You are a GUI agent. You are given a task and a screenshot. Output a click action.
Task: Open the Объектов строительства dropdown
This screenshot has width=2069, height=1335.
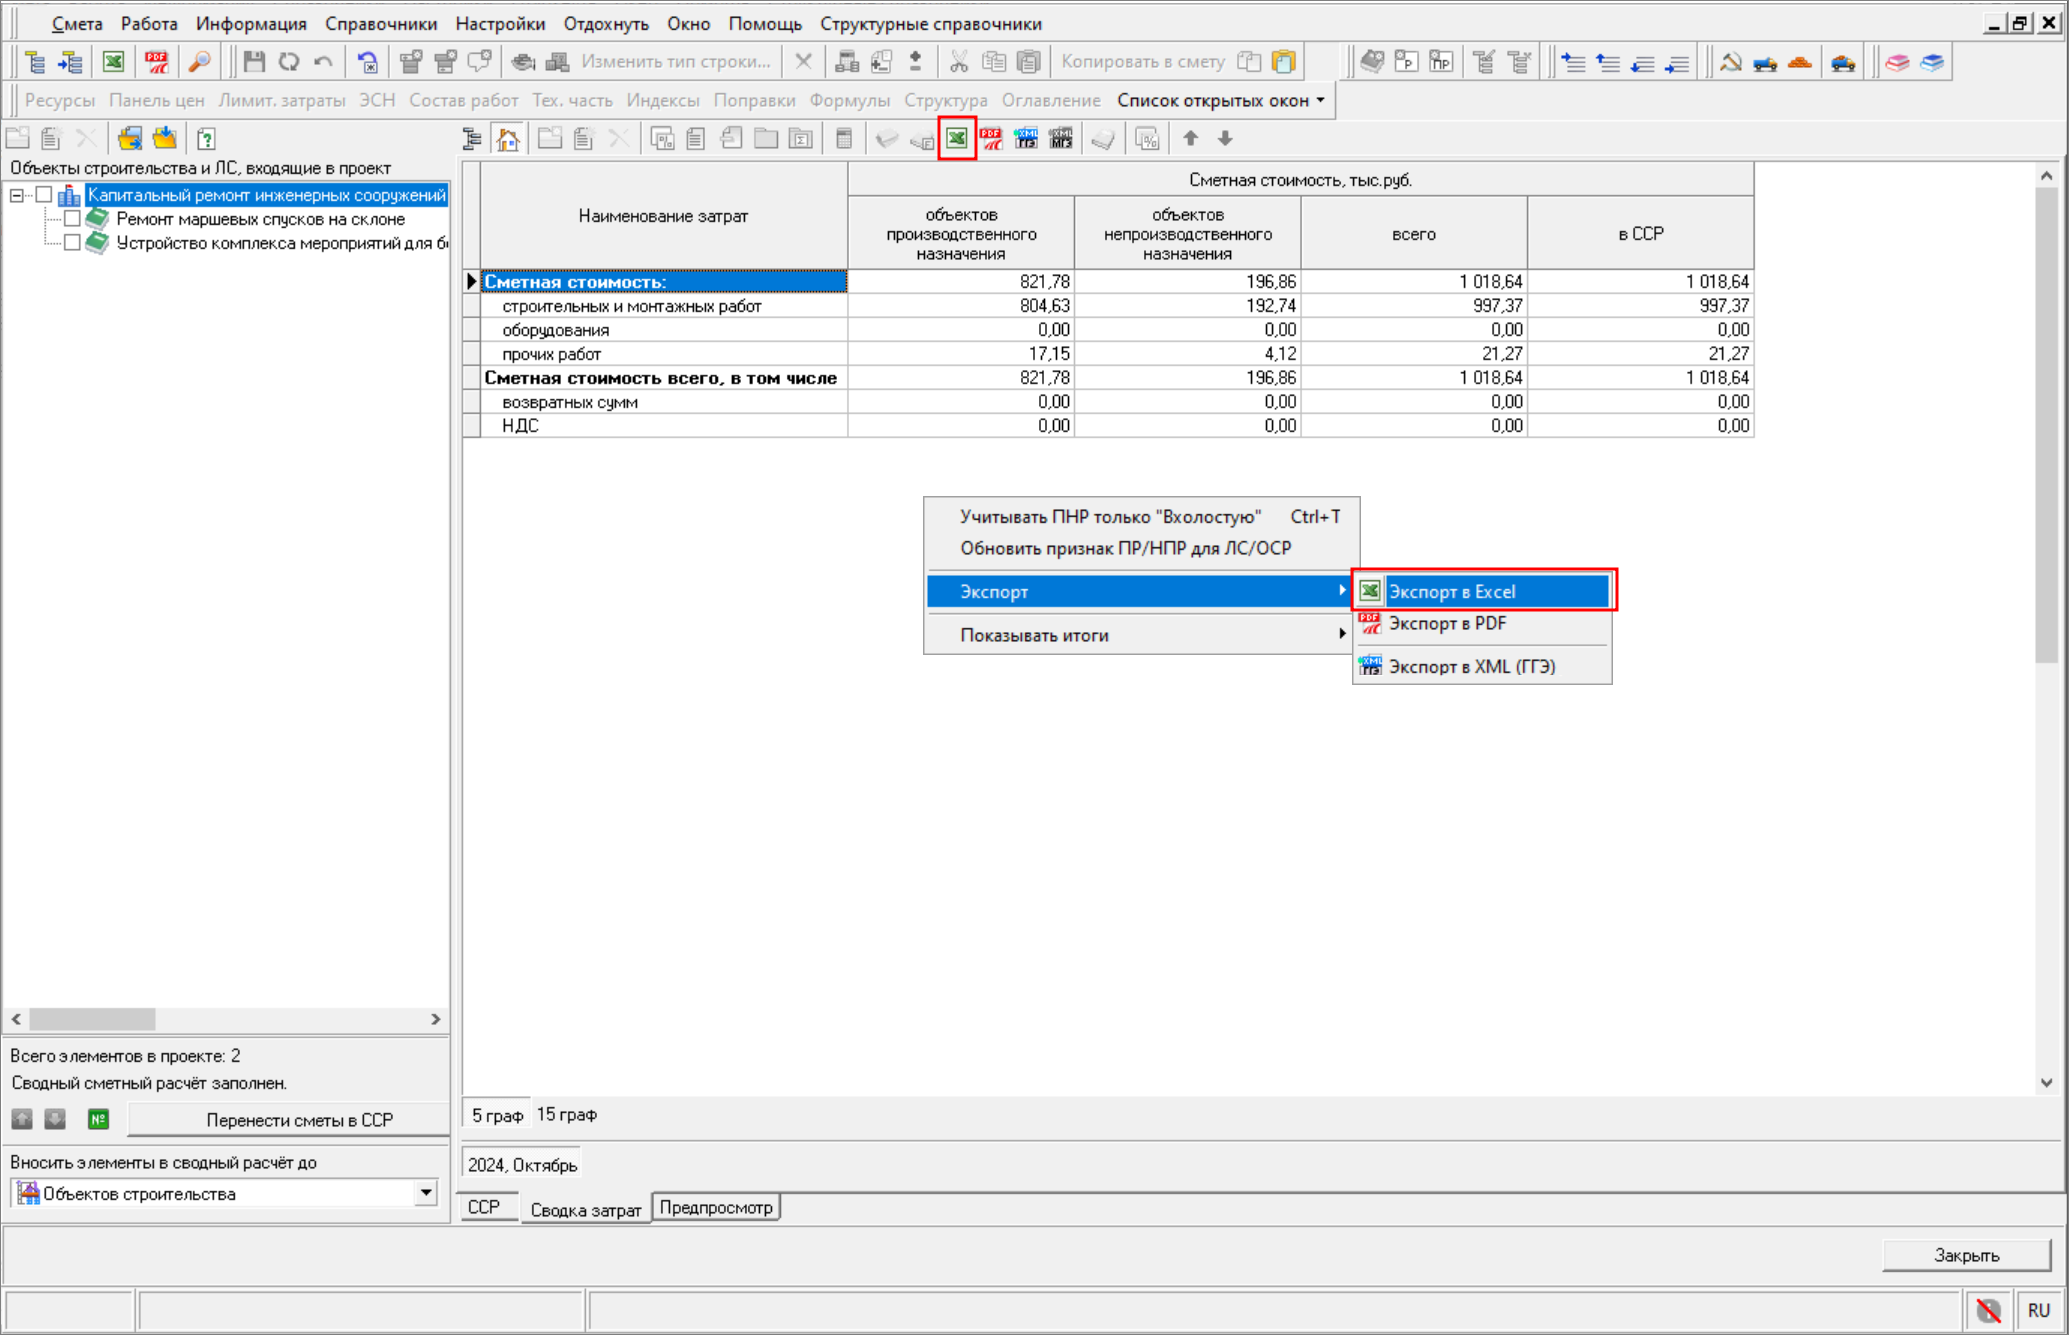pyautogui.click(x=426, y=1193)
